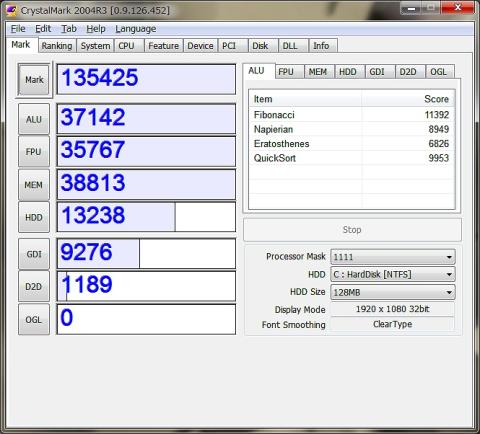480x434 pixels.
Task: Expand the Processor Mask dropdown
Action: pos(393,257)
